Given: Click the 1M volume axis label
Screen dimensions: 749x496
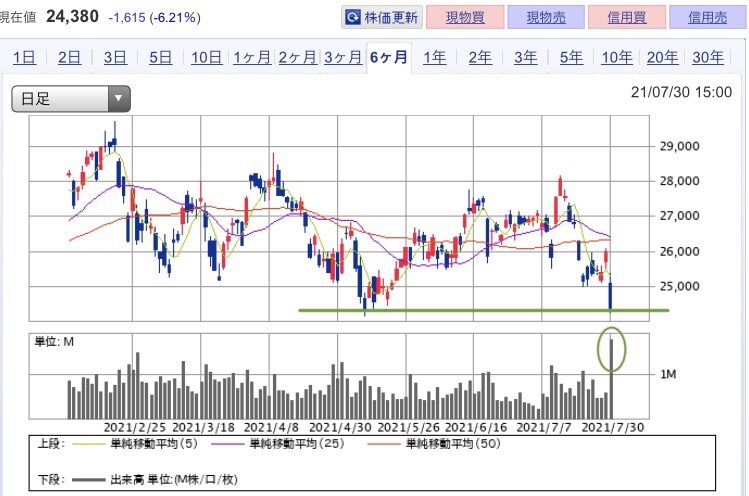Looking at the screenshot, I should click(668, 374).
